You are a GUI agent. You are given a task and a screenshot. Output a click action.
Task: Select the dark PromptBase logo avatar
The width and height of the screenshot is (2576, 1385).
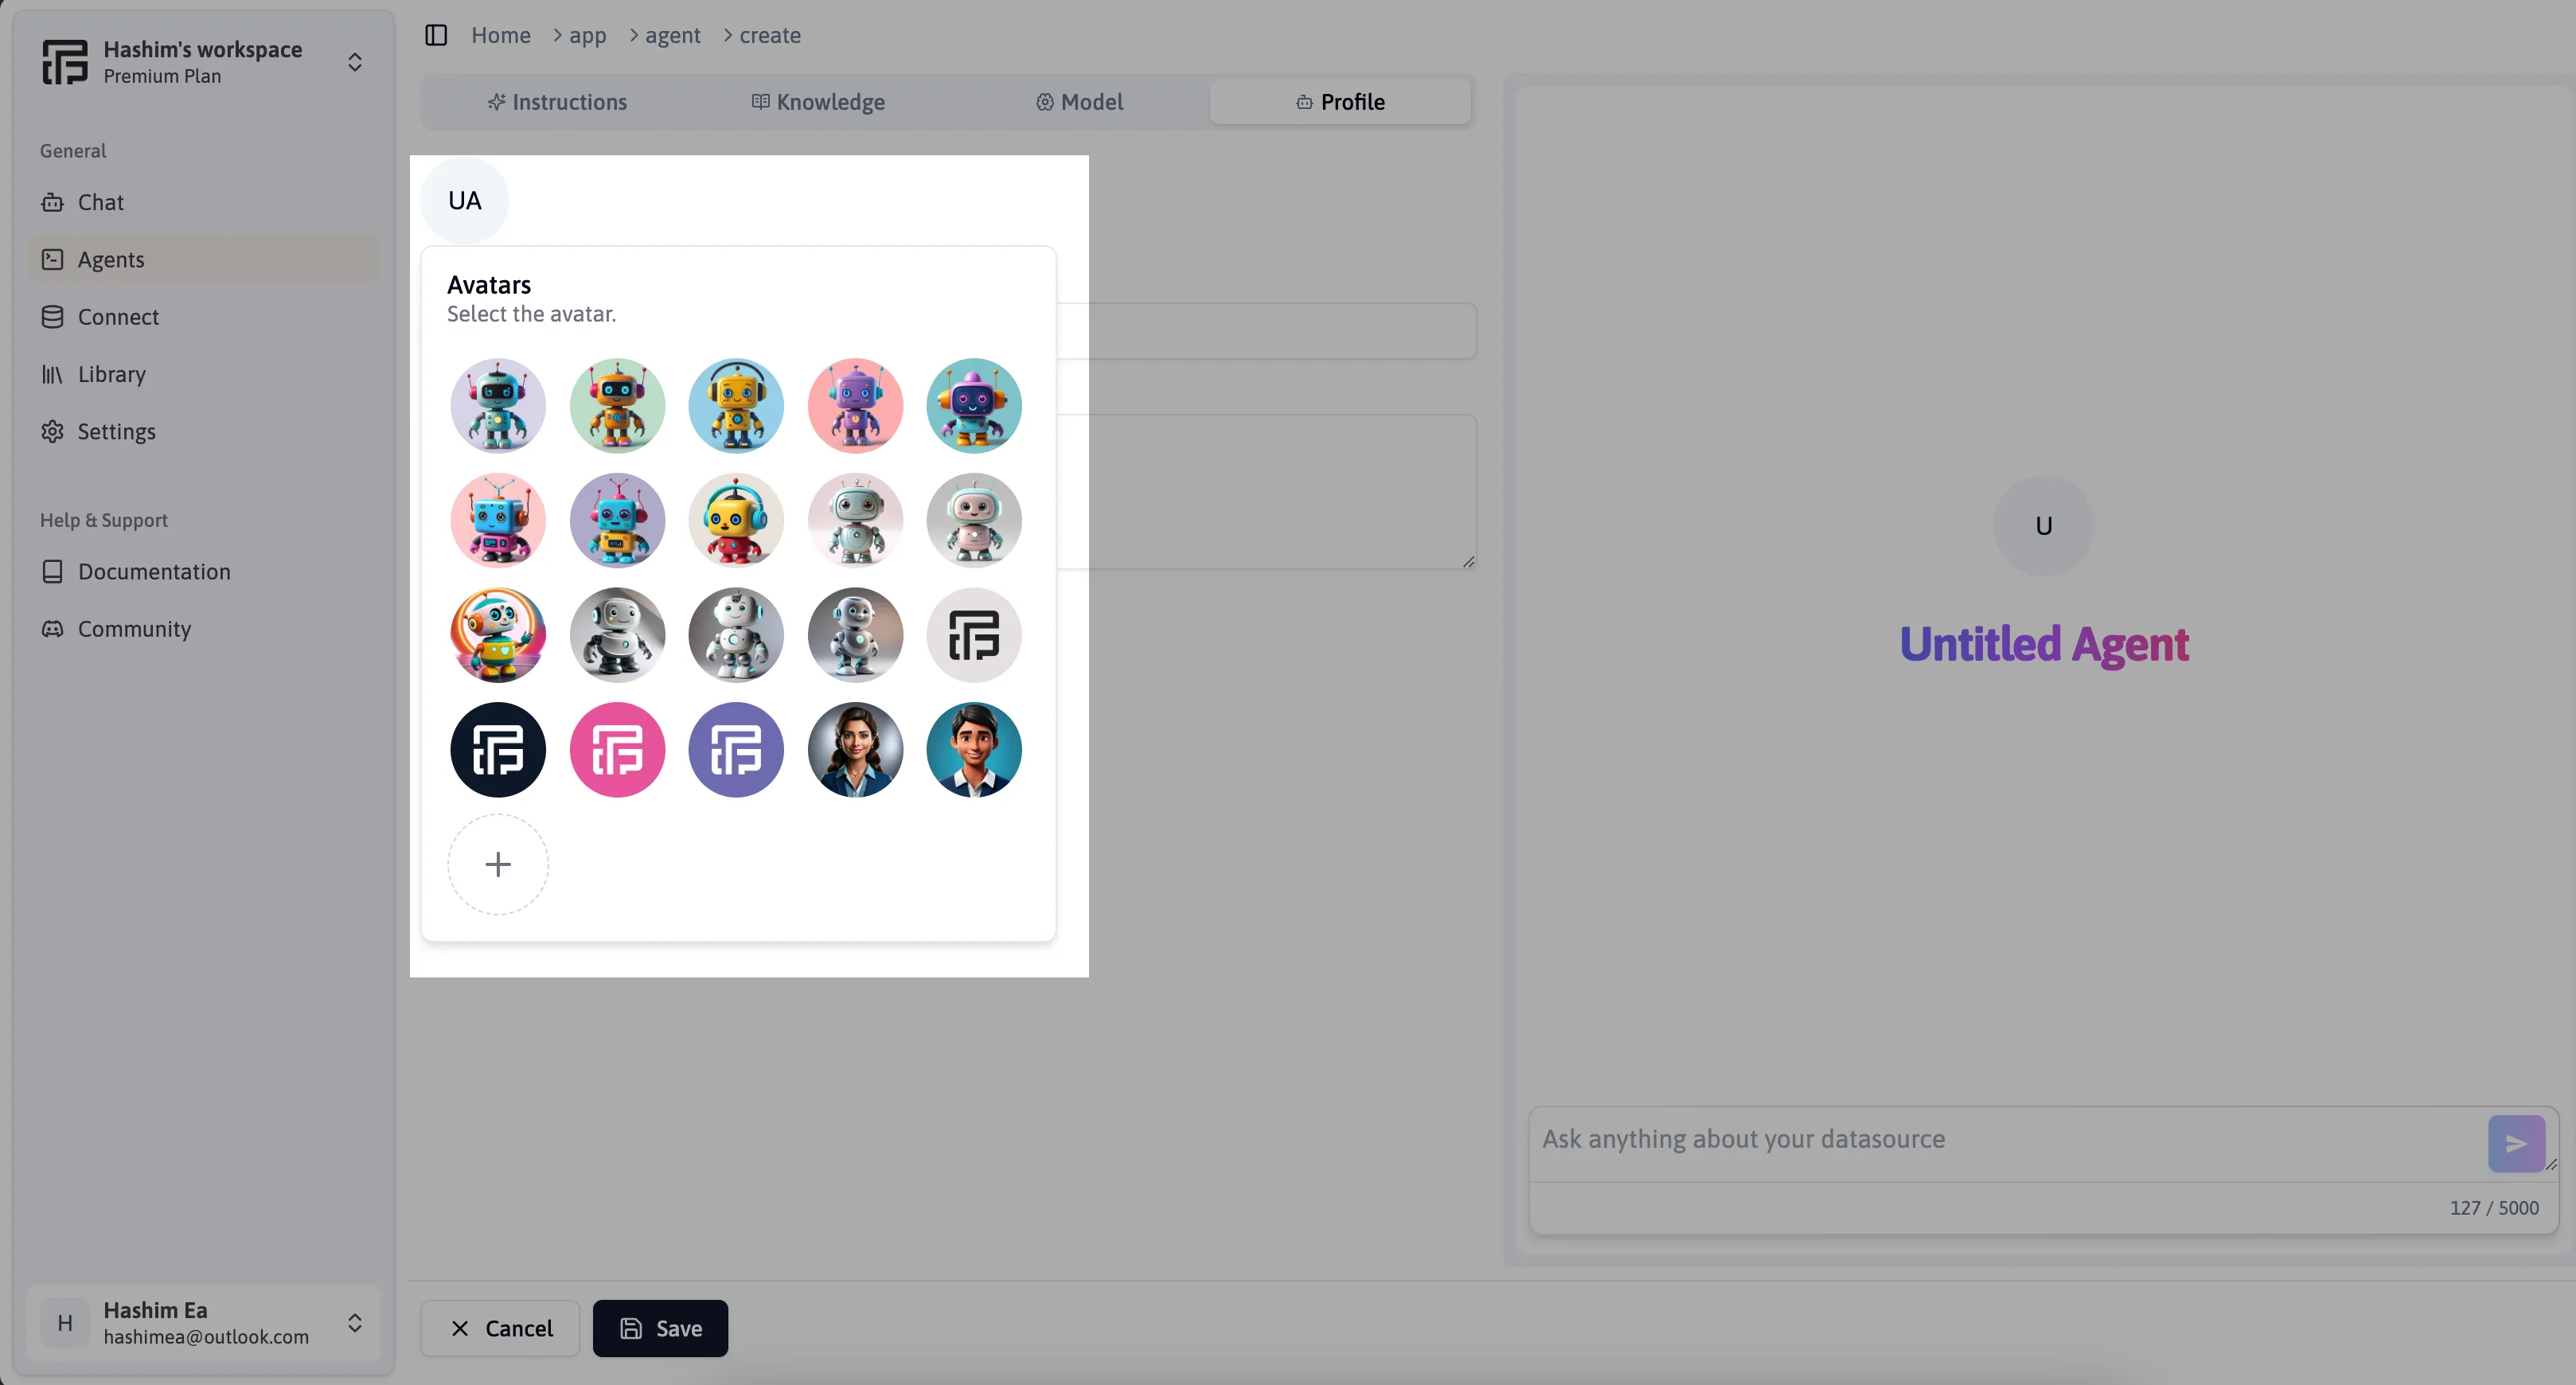coord(498,749)
